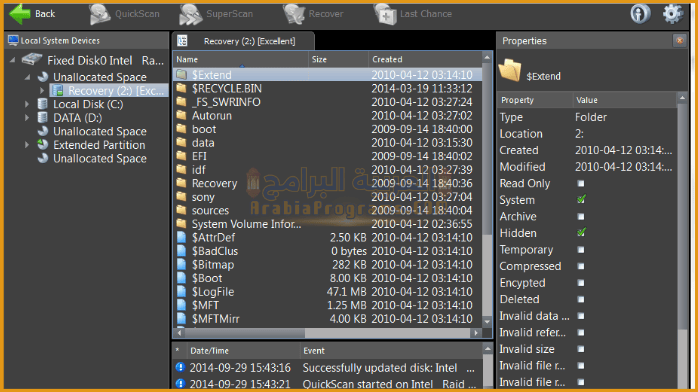This screenshot has height=392, width=698.
Task: Click the $MFTMirr file icon
Action: point(181,319)
